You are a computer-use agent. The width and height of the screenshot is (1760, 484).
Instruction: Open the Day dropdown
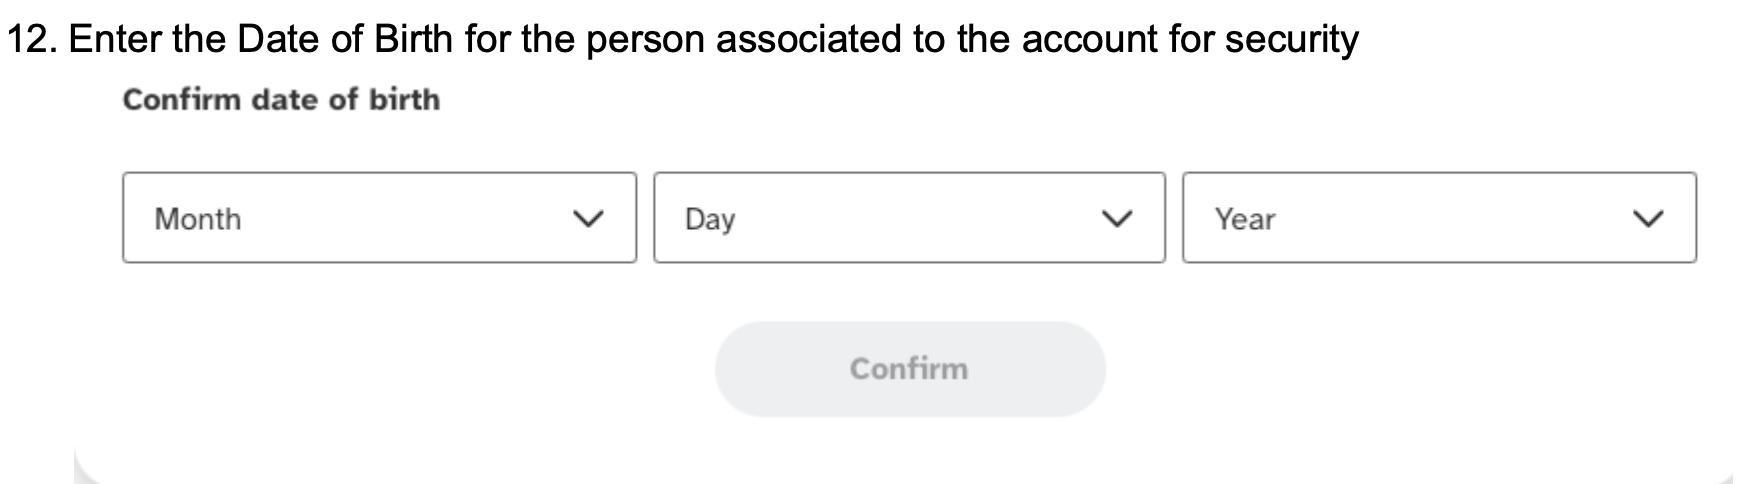[908, 218]
